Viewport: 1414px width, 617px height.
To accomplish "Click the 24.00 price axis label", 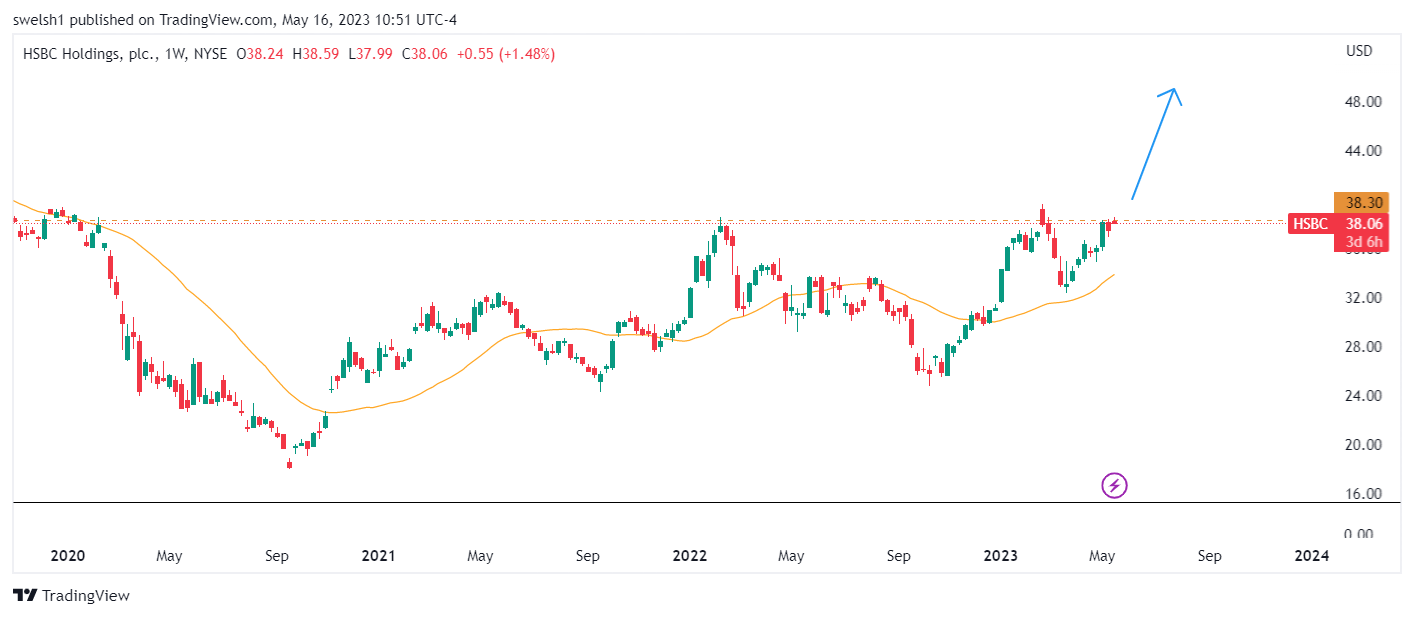I will coord(1364,396).
